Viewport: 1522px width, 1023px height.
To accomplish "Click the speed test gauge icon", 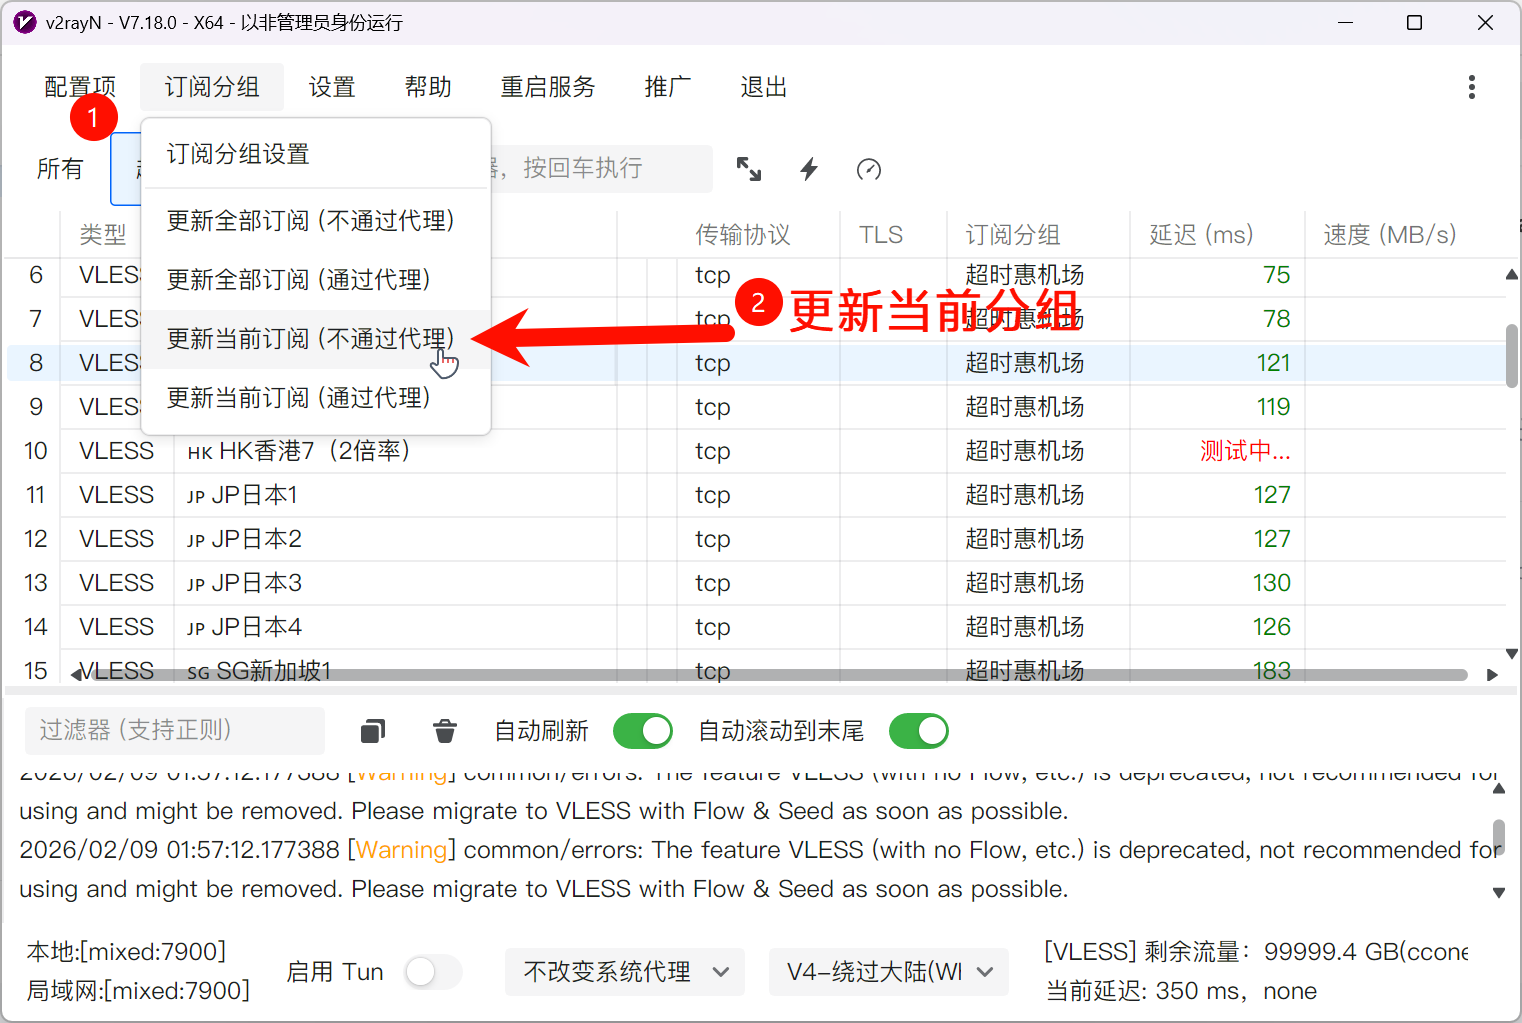I will pyautogui.click(x=869, y=169).
